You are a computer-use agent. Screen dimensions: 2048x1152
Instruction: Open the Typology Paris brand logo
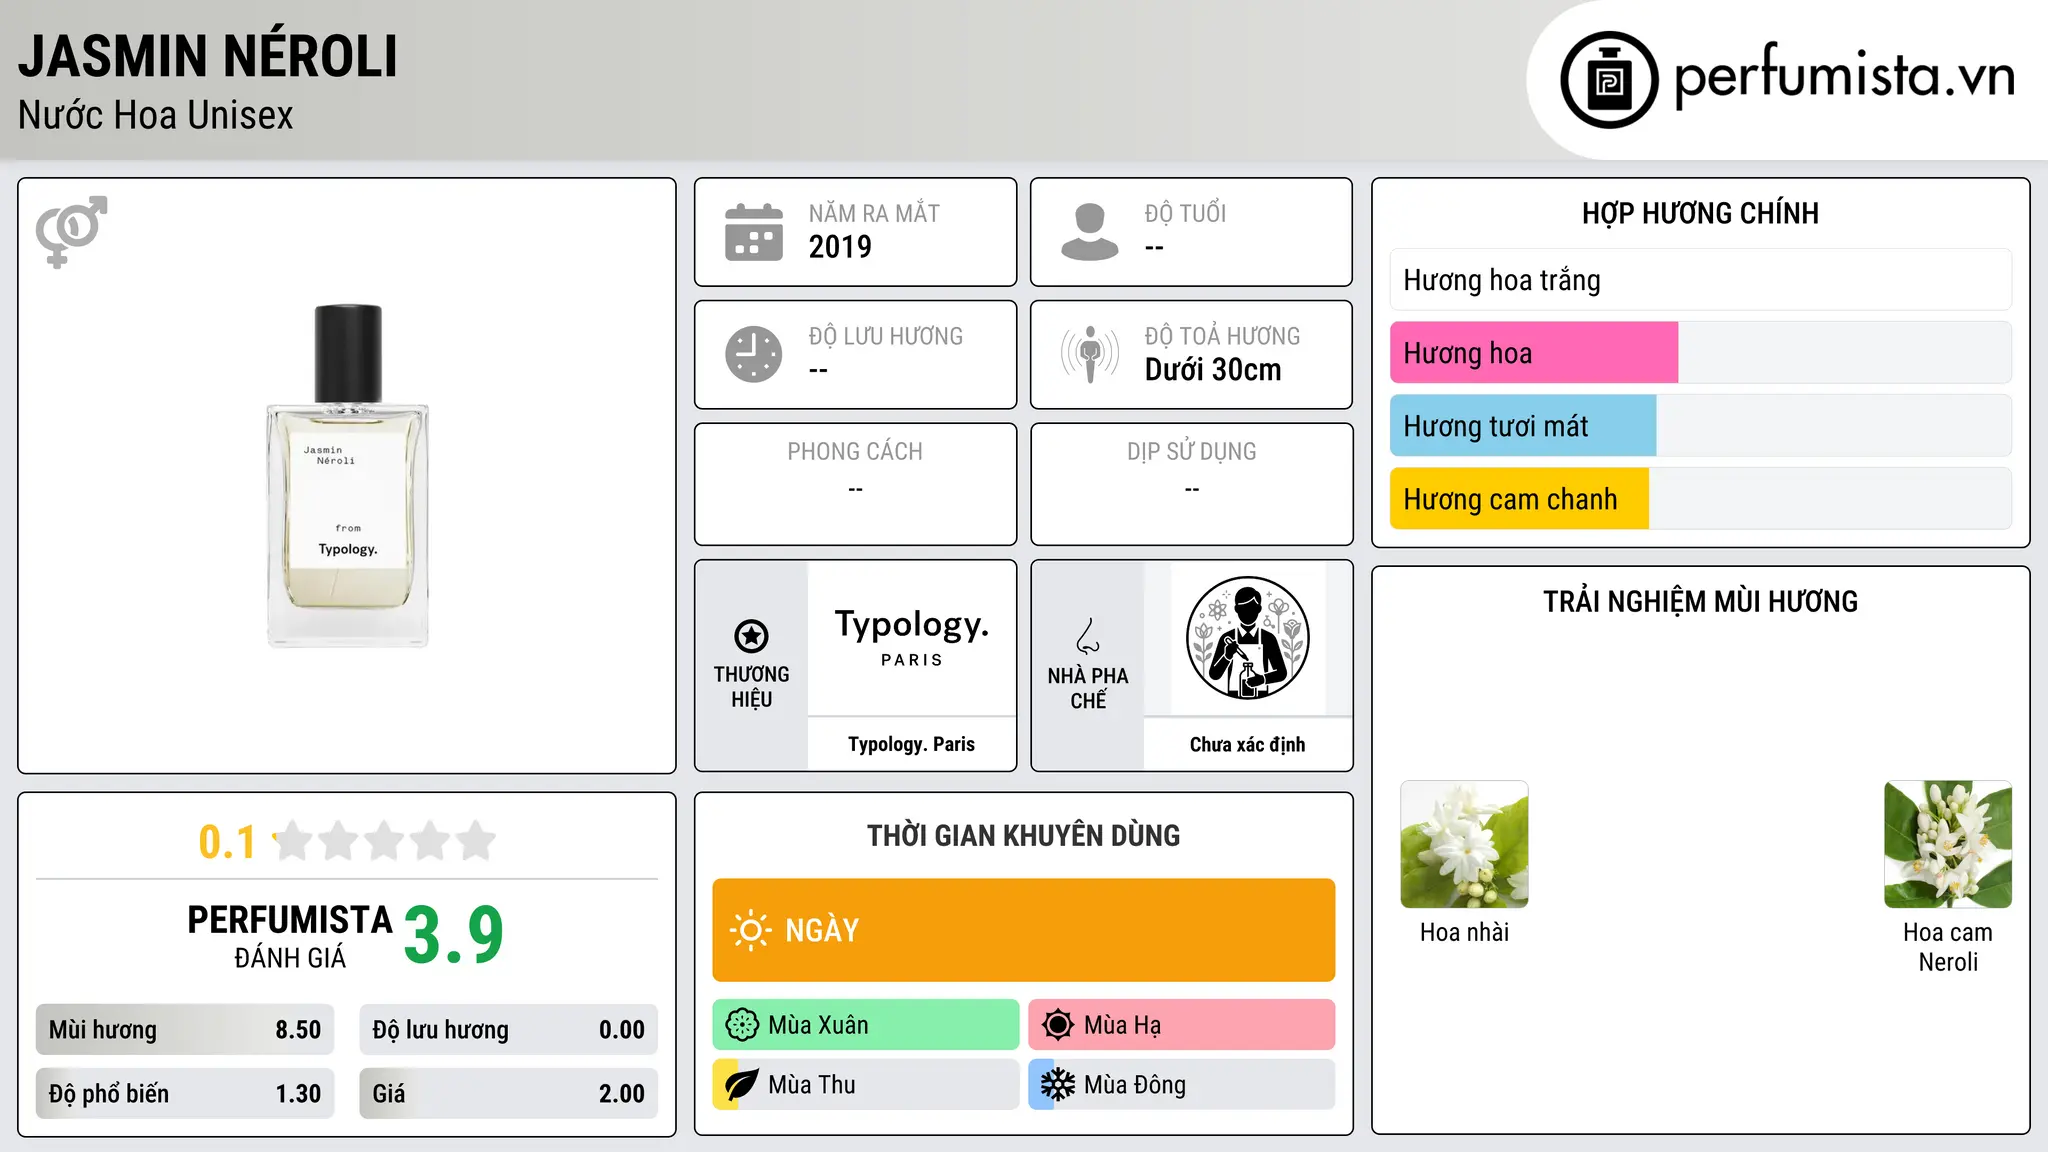click(x=912, y=637)
